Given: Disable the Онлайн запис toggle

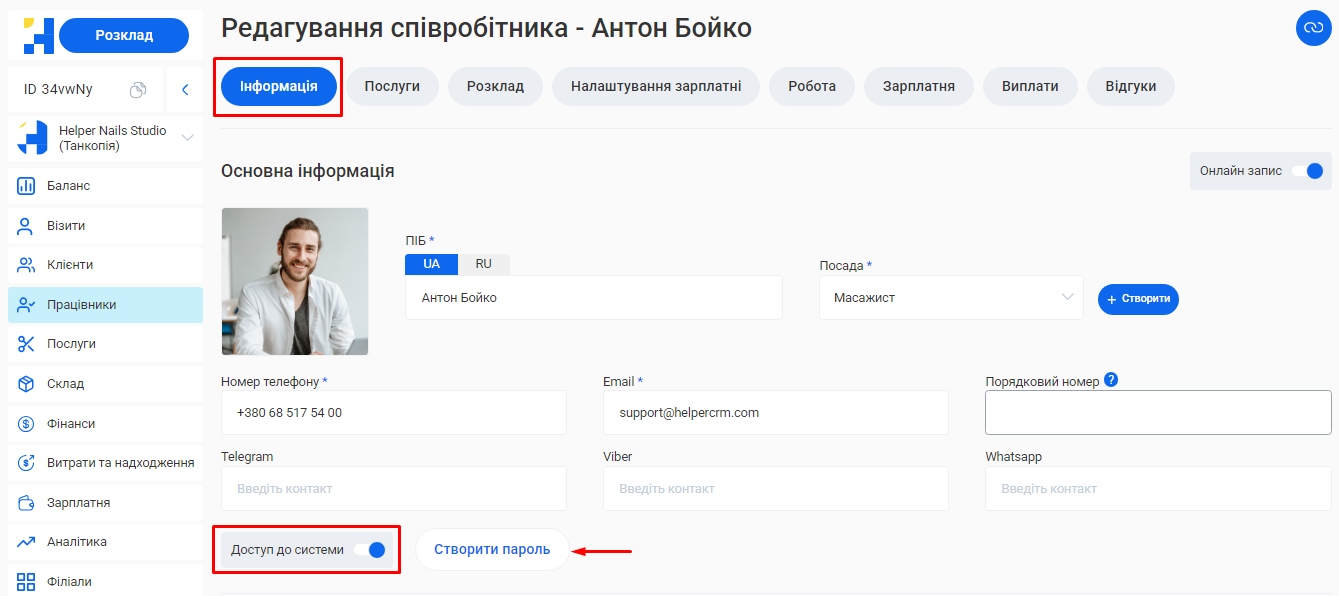Looking at the screenshot, I should click(x=1311, y=171).
